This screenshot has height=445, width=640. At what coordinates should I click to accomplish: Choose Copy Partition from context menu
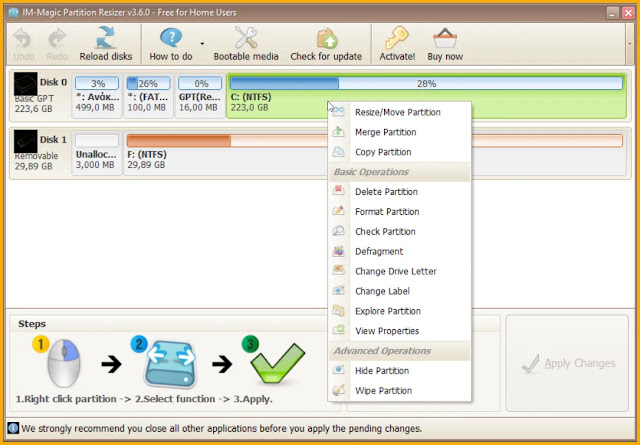click(400, 152)
